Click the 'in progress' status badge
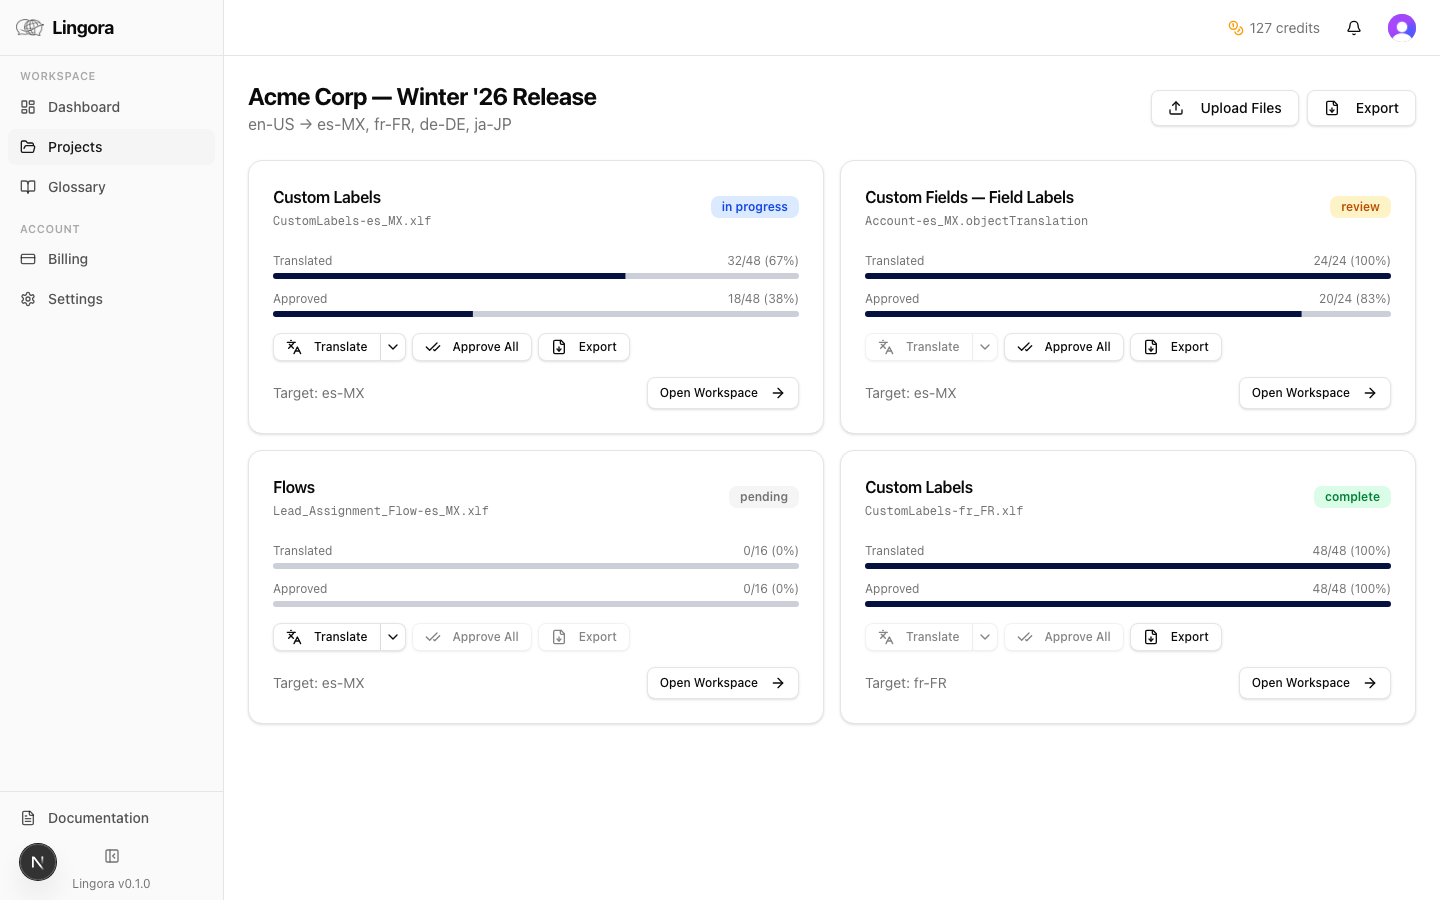The image size is (1440, 900). tap(754, 207)
